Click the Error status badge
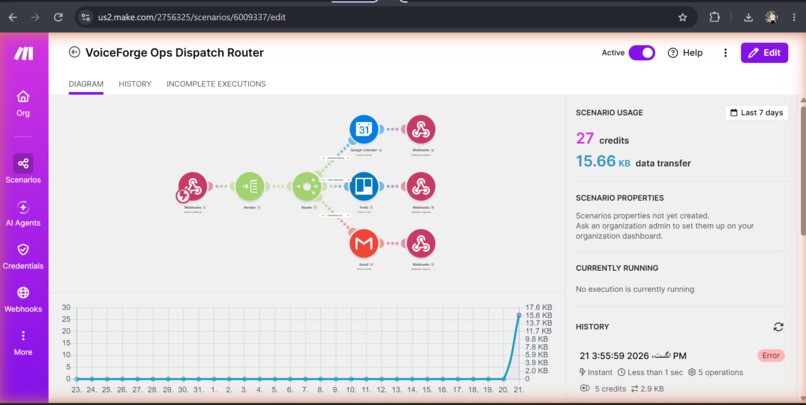The height and width of the screenshot is (405, 806). pos(771,356)
